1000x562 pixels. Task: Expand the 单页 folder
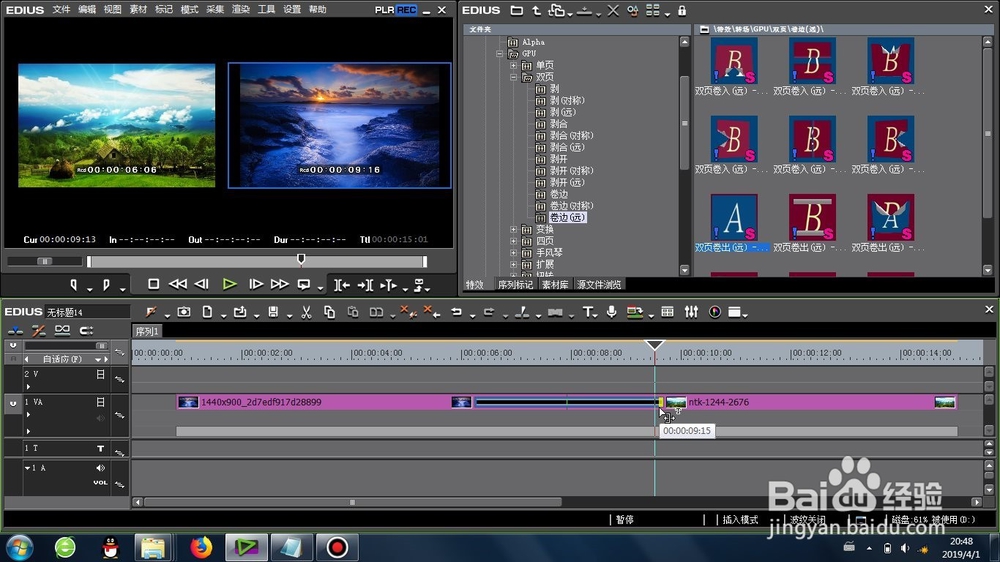coord(513,66)
